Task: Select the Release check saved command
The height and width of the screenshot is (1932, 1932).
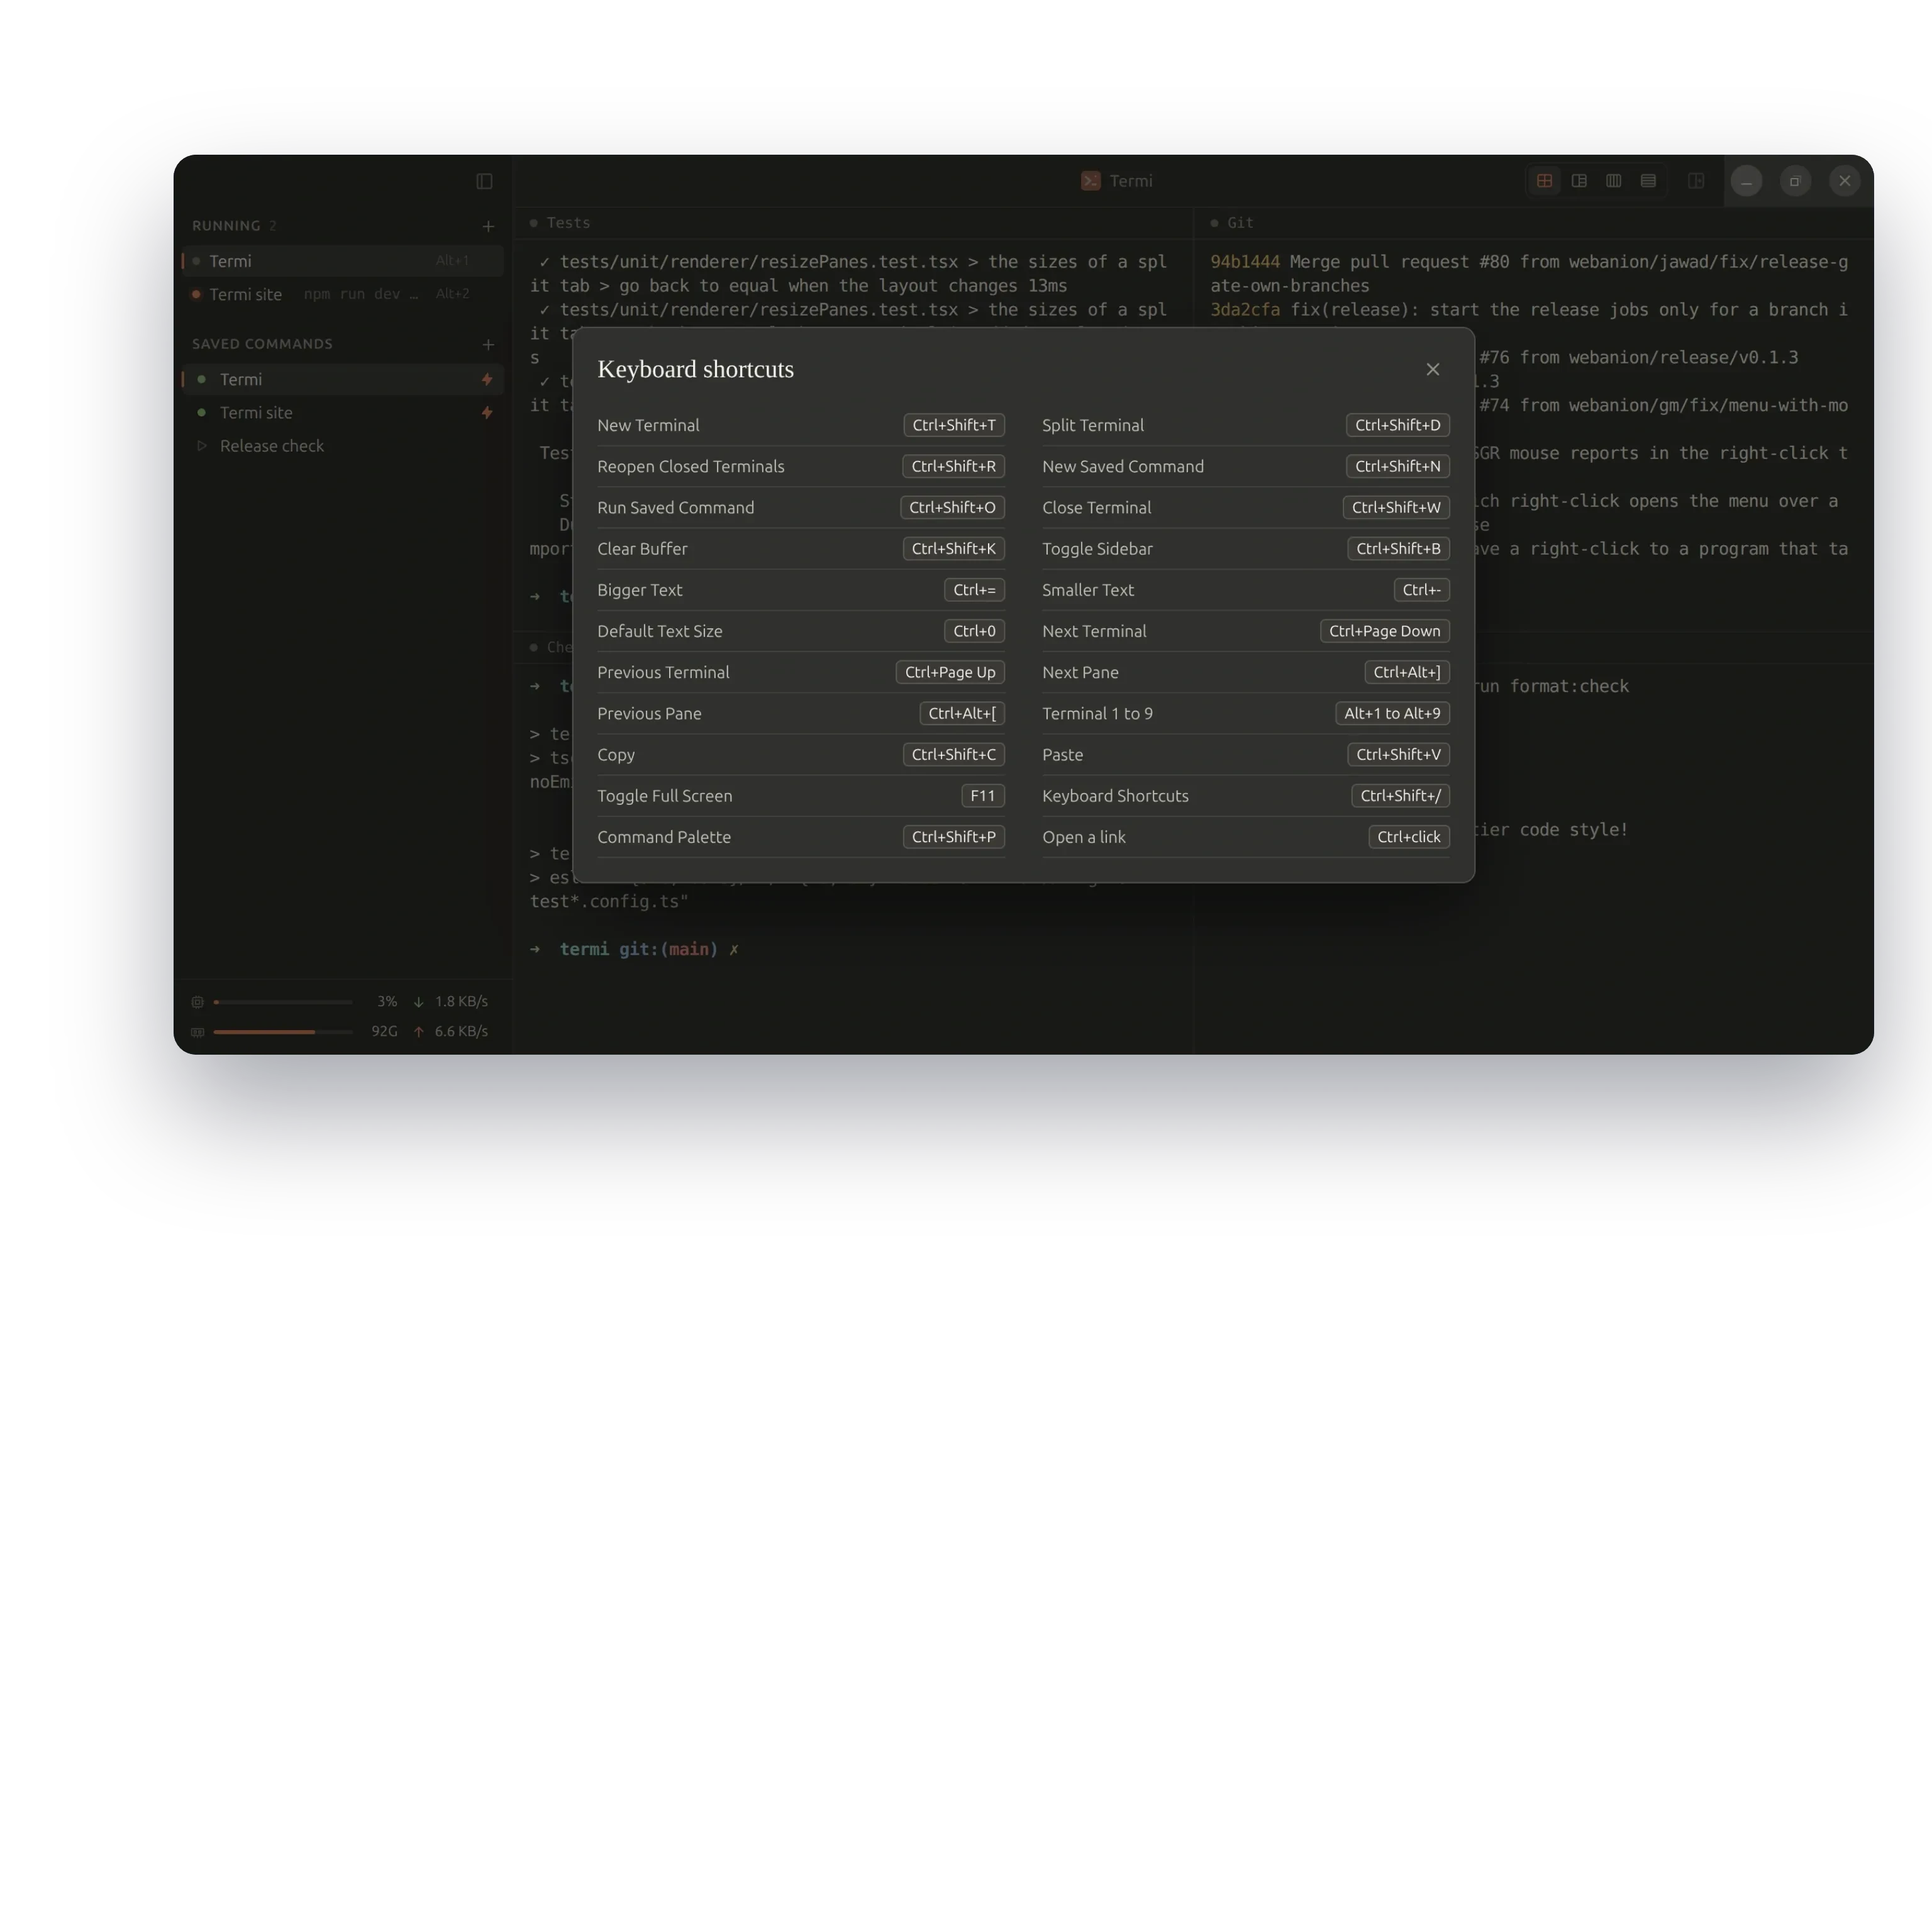Action: [343, 446]
